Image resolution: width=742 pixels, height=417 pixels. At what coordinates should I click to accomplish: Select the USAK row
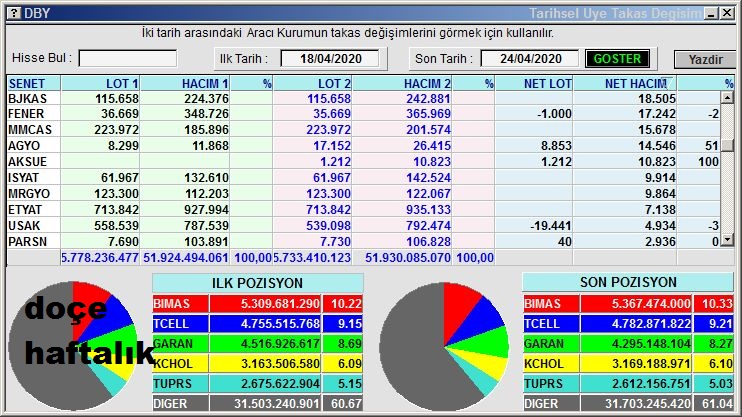pos(363,225)
